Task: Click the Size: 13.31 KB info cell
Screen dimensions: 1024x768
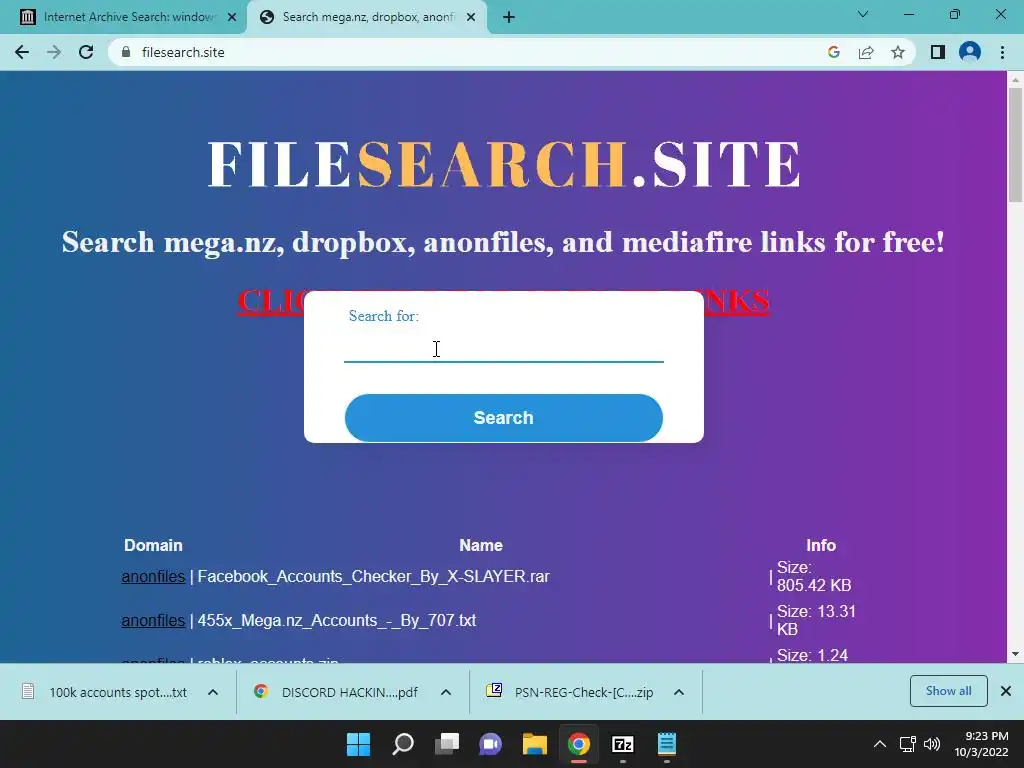Action: coord(816,620)
